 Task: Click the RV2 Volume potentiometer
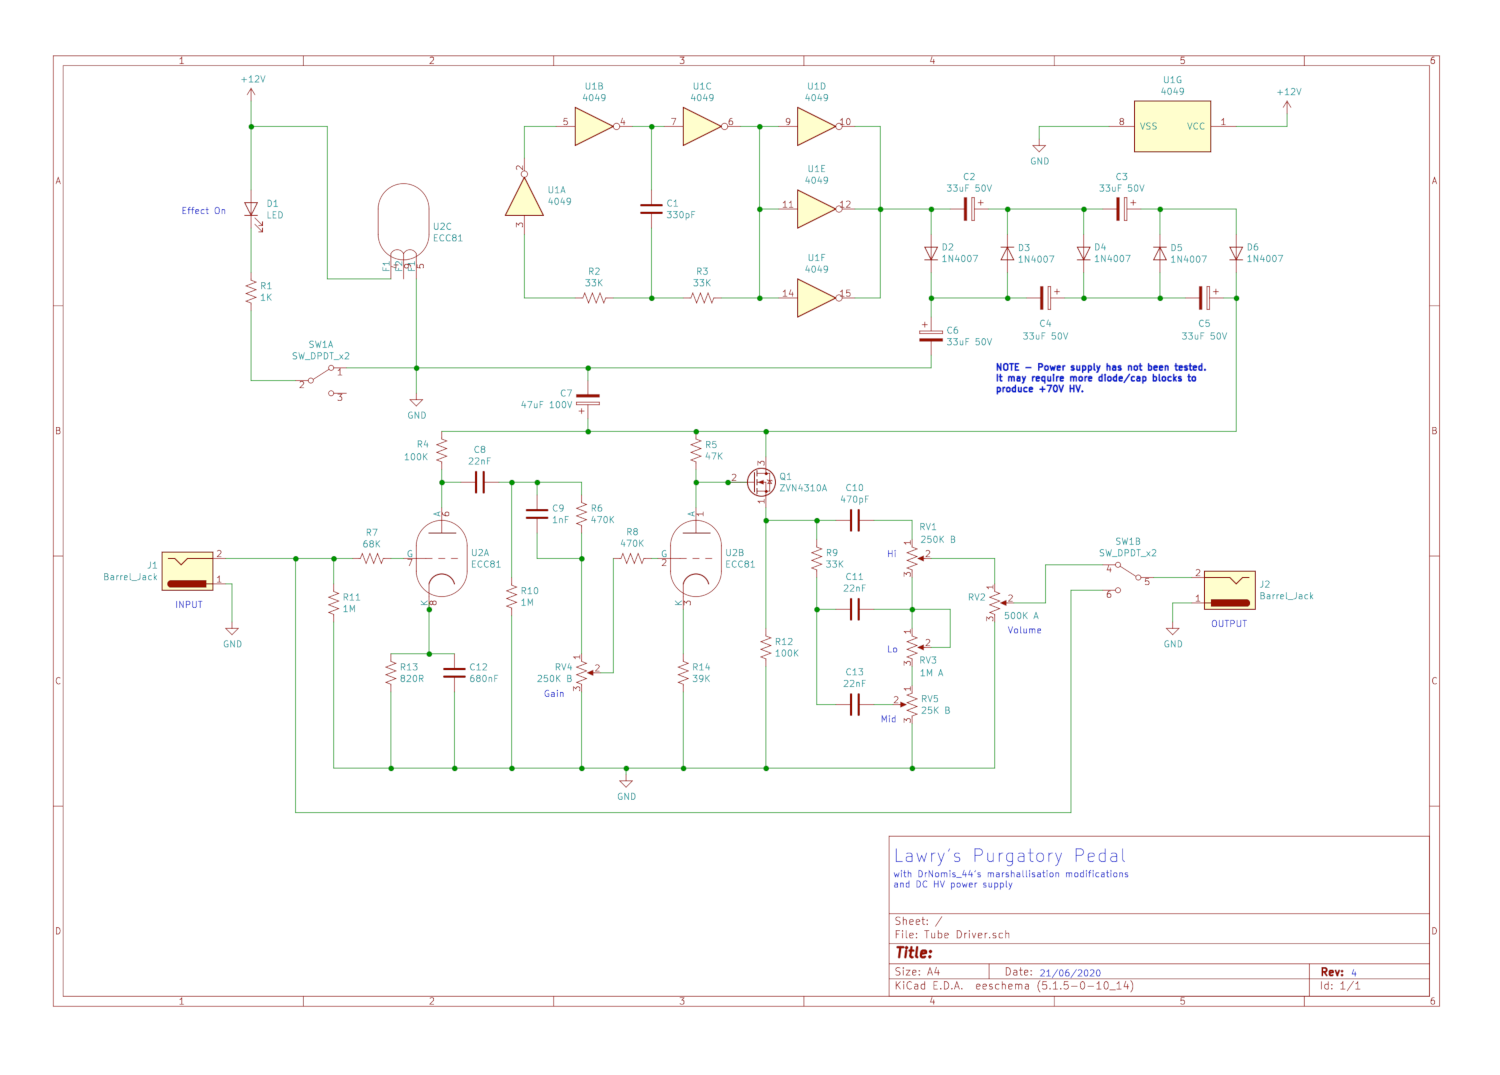pyautogui.click(x=994, y=603)
